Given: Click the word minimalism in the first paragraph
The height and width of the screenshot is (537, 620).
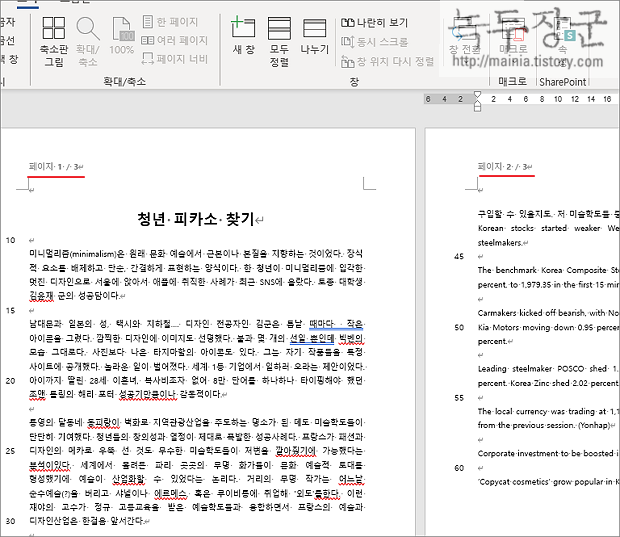Looking at the screenshot, I should (x=93, y=254).
